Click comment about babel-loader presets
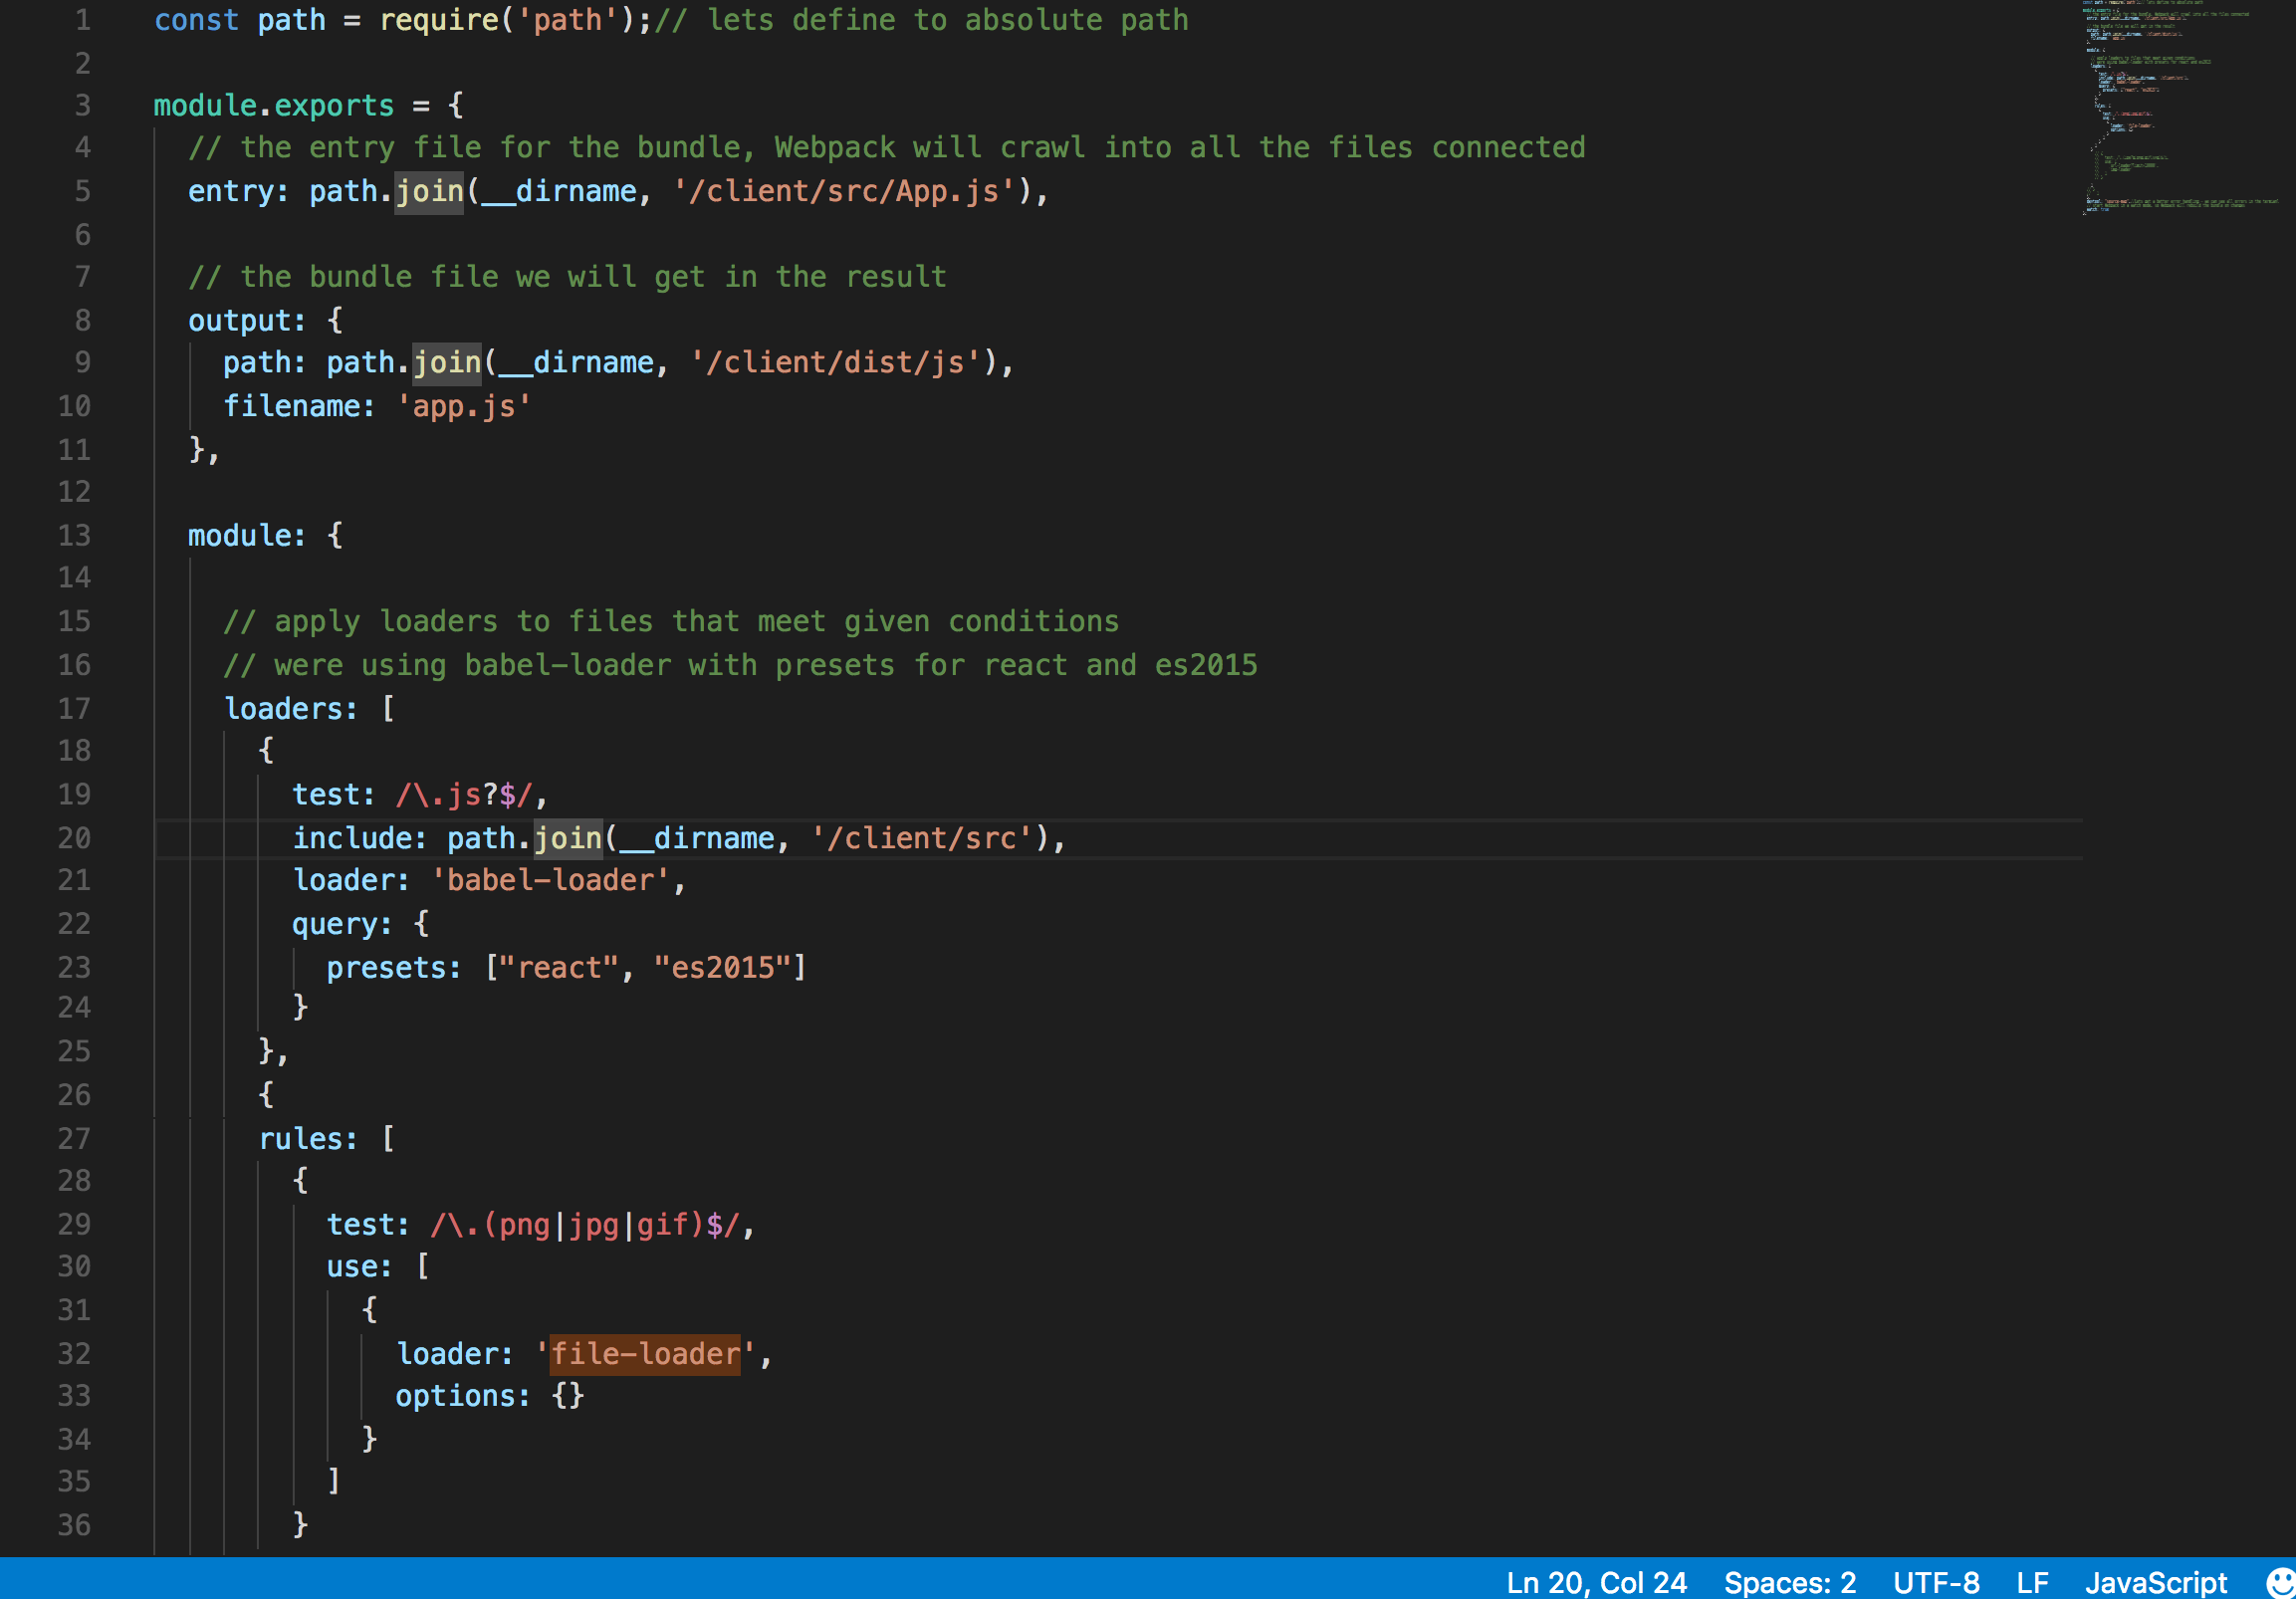Image resolution: width=2296 pixels, height=1599 pixels. pos(740,665)
